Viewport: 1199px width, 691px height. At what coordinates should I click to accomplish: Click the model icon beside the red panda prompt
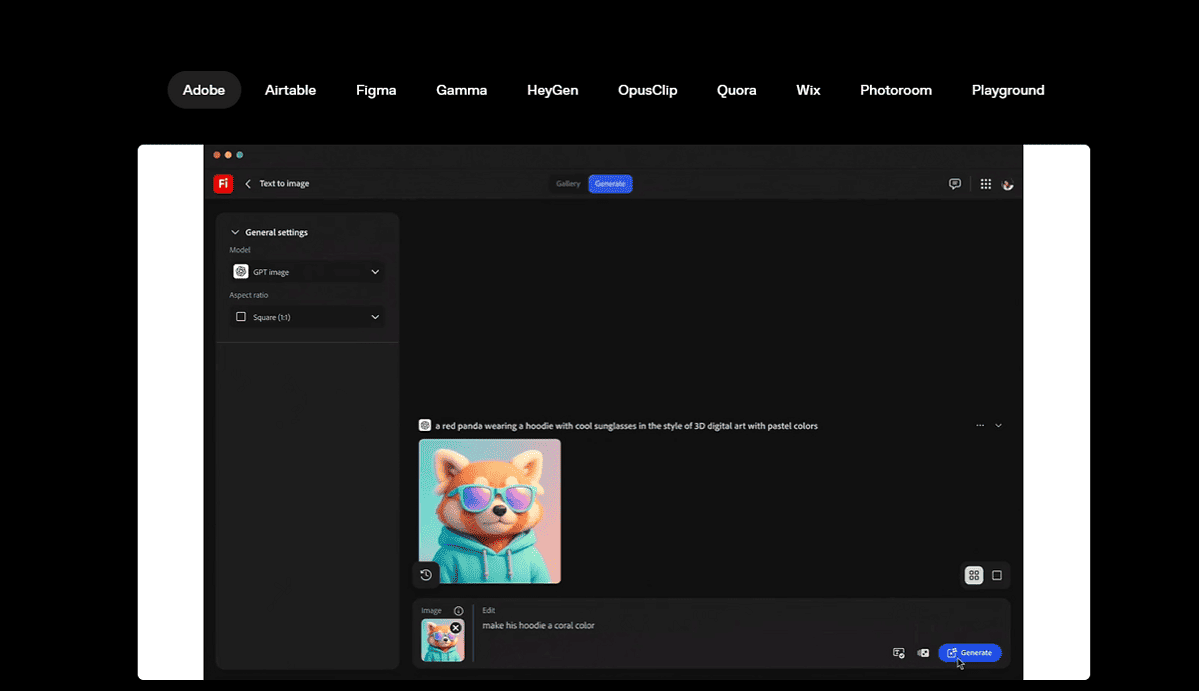424,426
